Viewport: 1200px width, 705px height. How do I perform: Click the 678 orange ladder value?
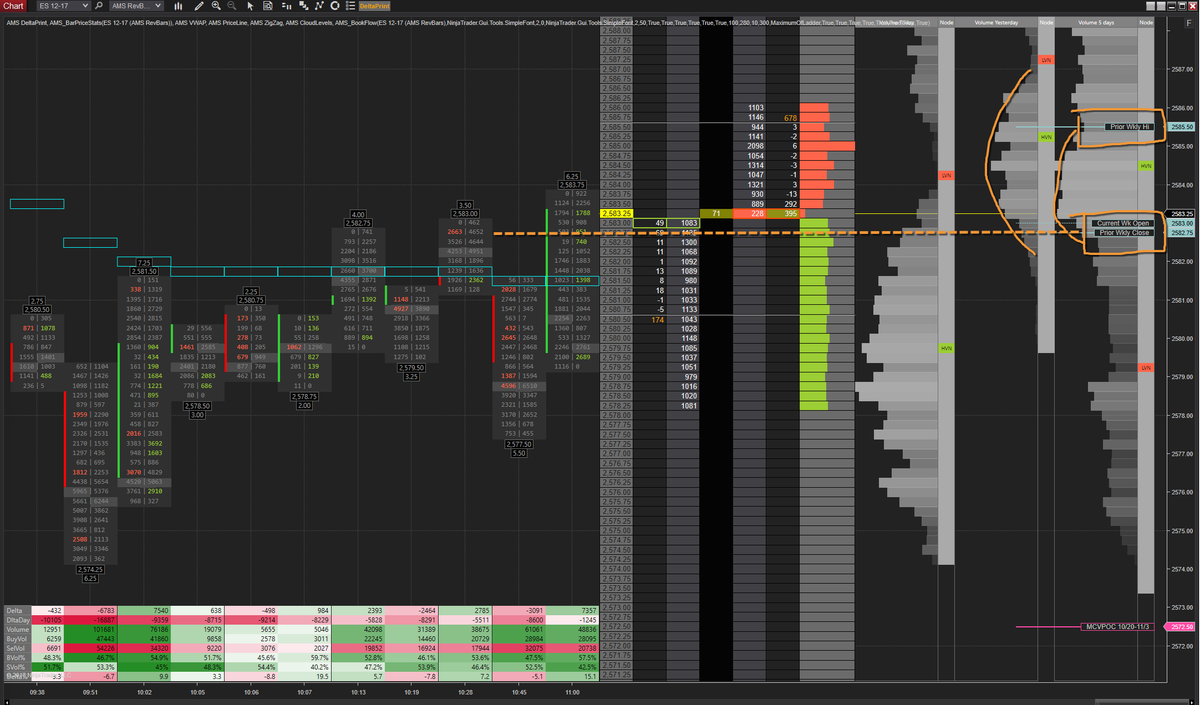tap(790, 118)
